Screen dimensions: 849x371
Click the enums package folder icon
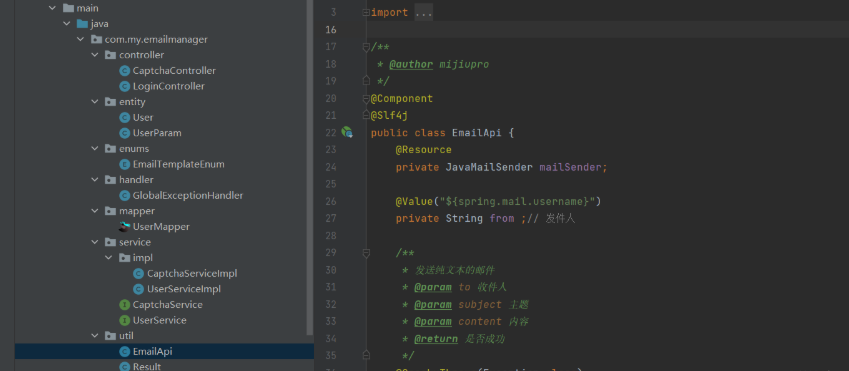[x=110, y=149]
